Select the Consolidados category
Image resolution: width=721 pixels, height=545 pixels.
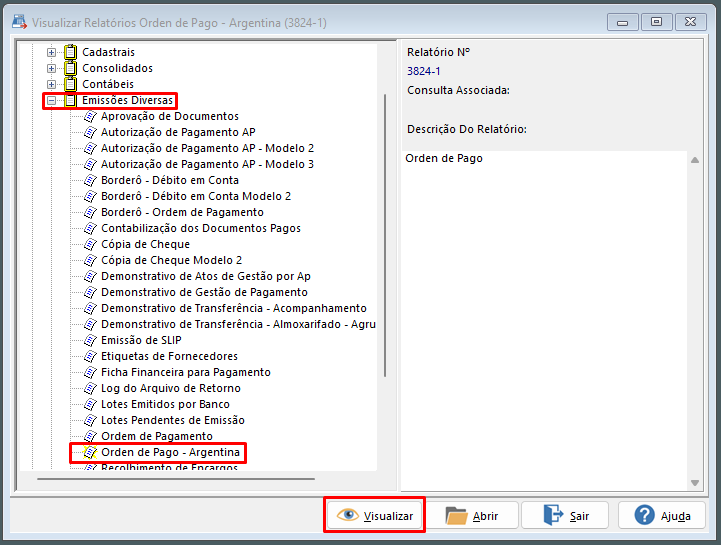coord(117,68)
